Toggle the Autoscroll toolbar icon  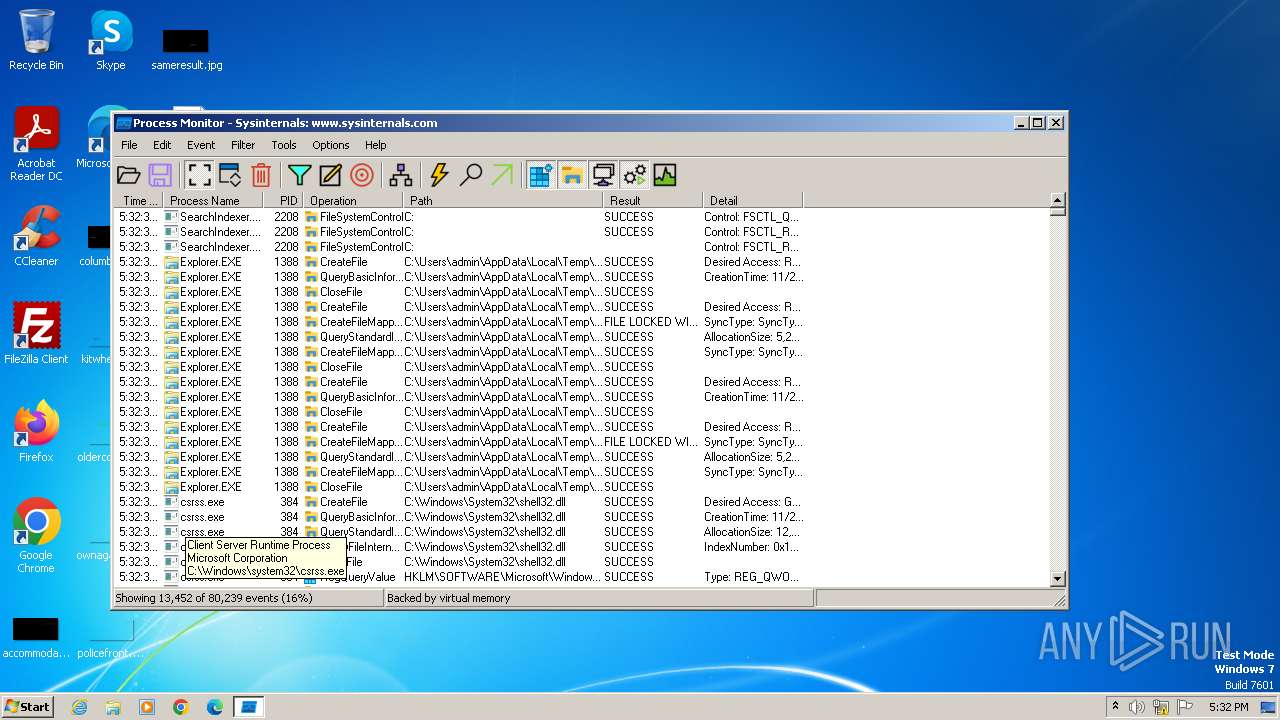pyautogui.click(x=230, y=176)
